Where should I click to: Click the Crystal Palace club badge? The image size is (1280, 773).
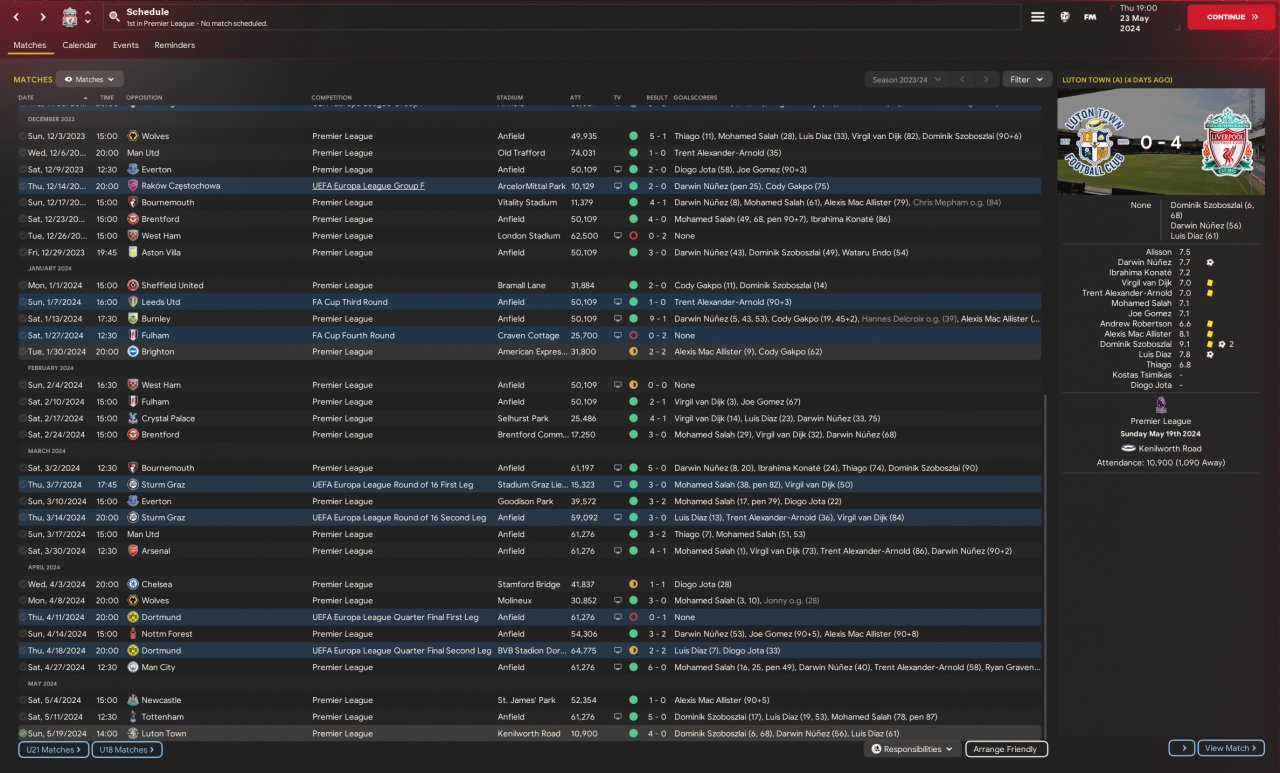133,418
